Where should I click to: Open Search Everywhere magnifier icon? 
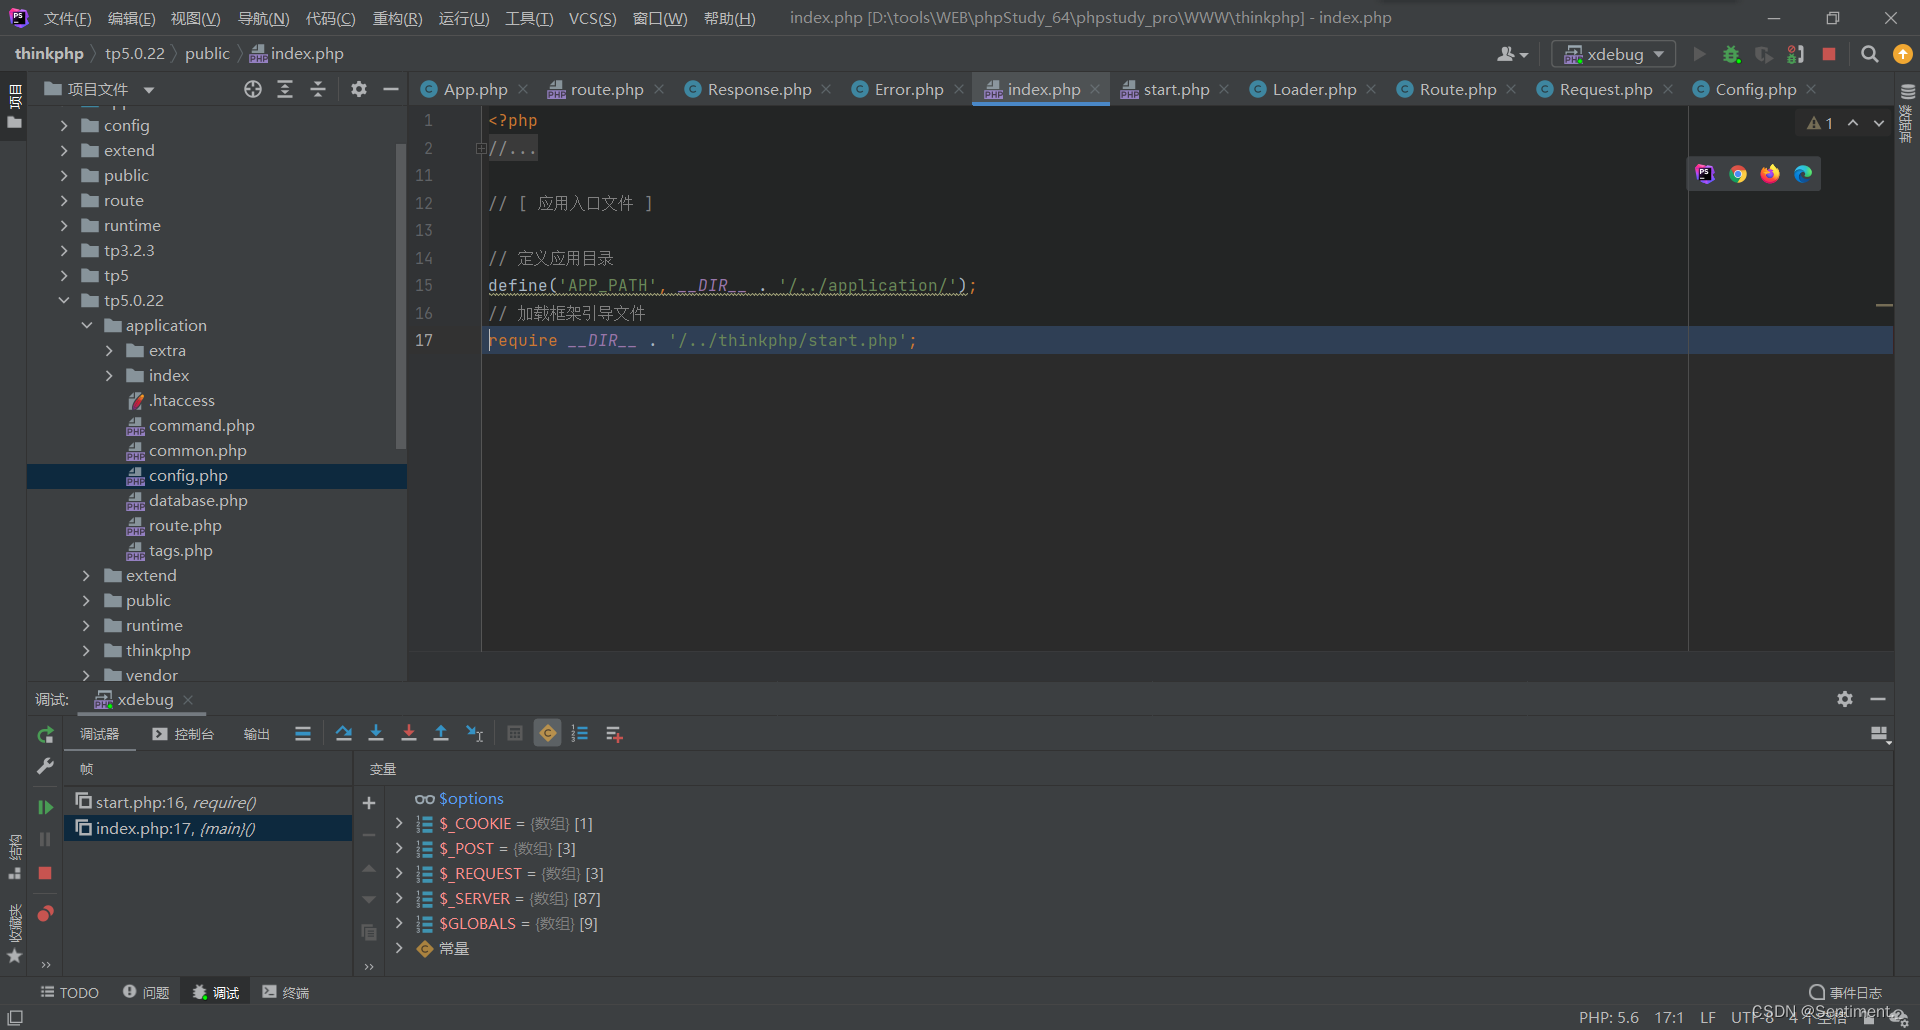point(1869,54)
